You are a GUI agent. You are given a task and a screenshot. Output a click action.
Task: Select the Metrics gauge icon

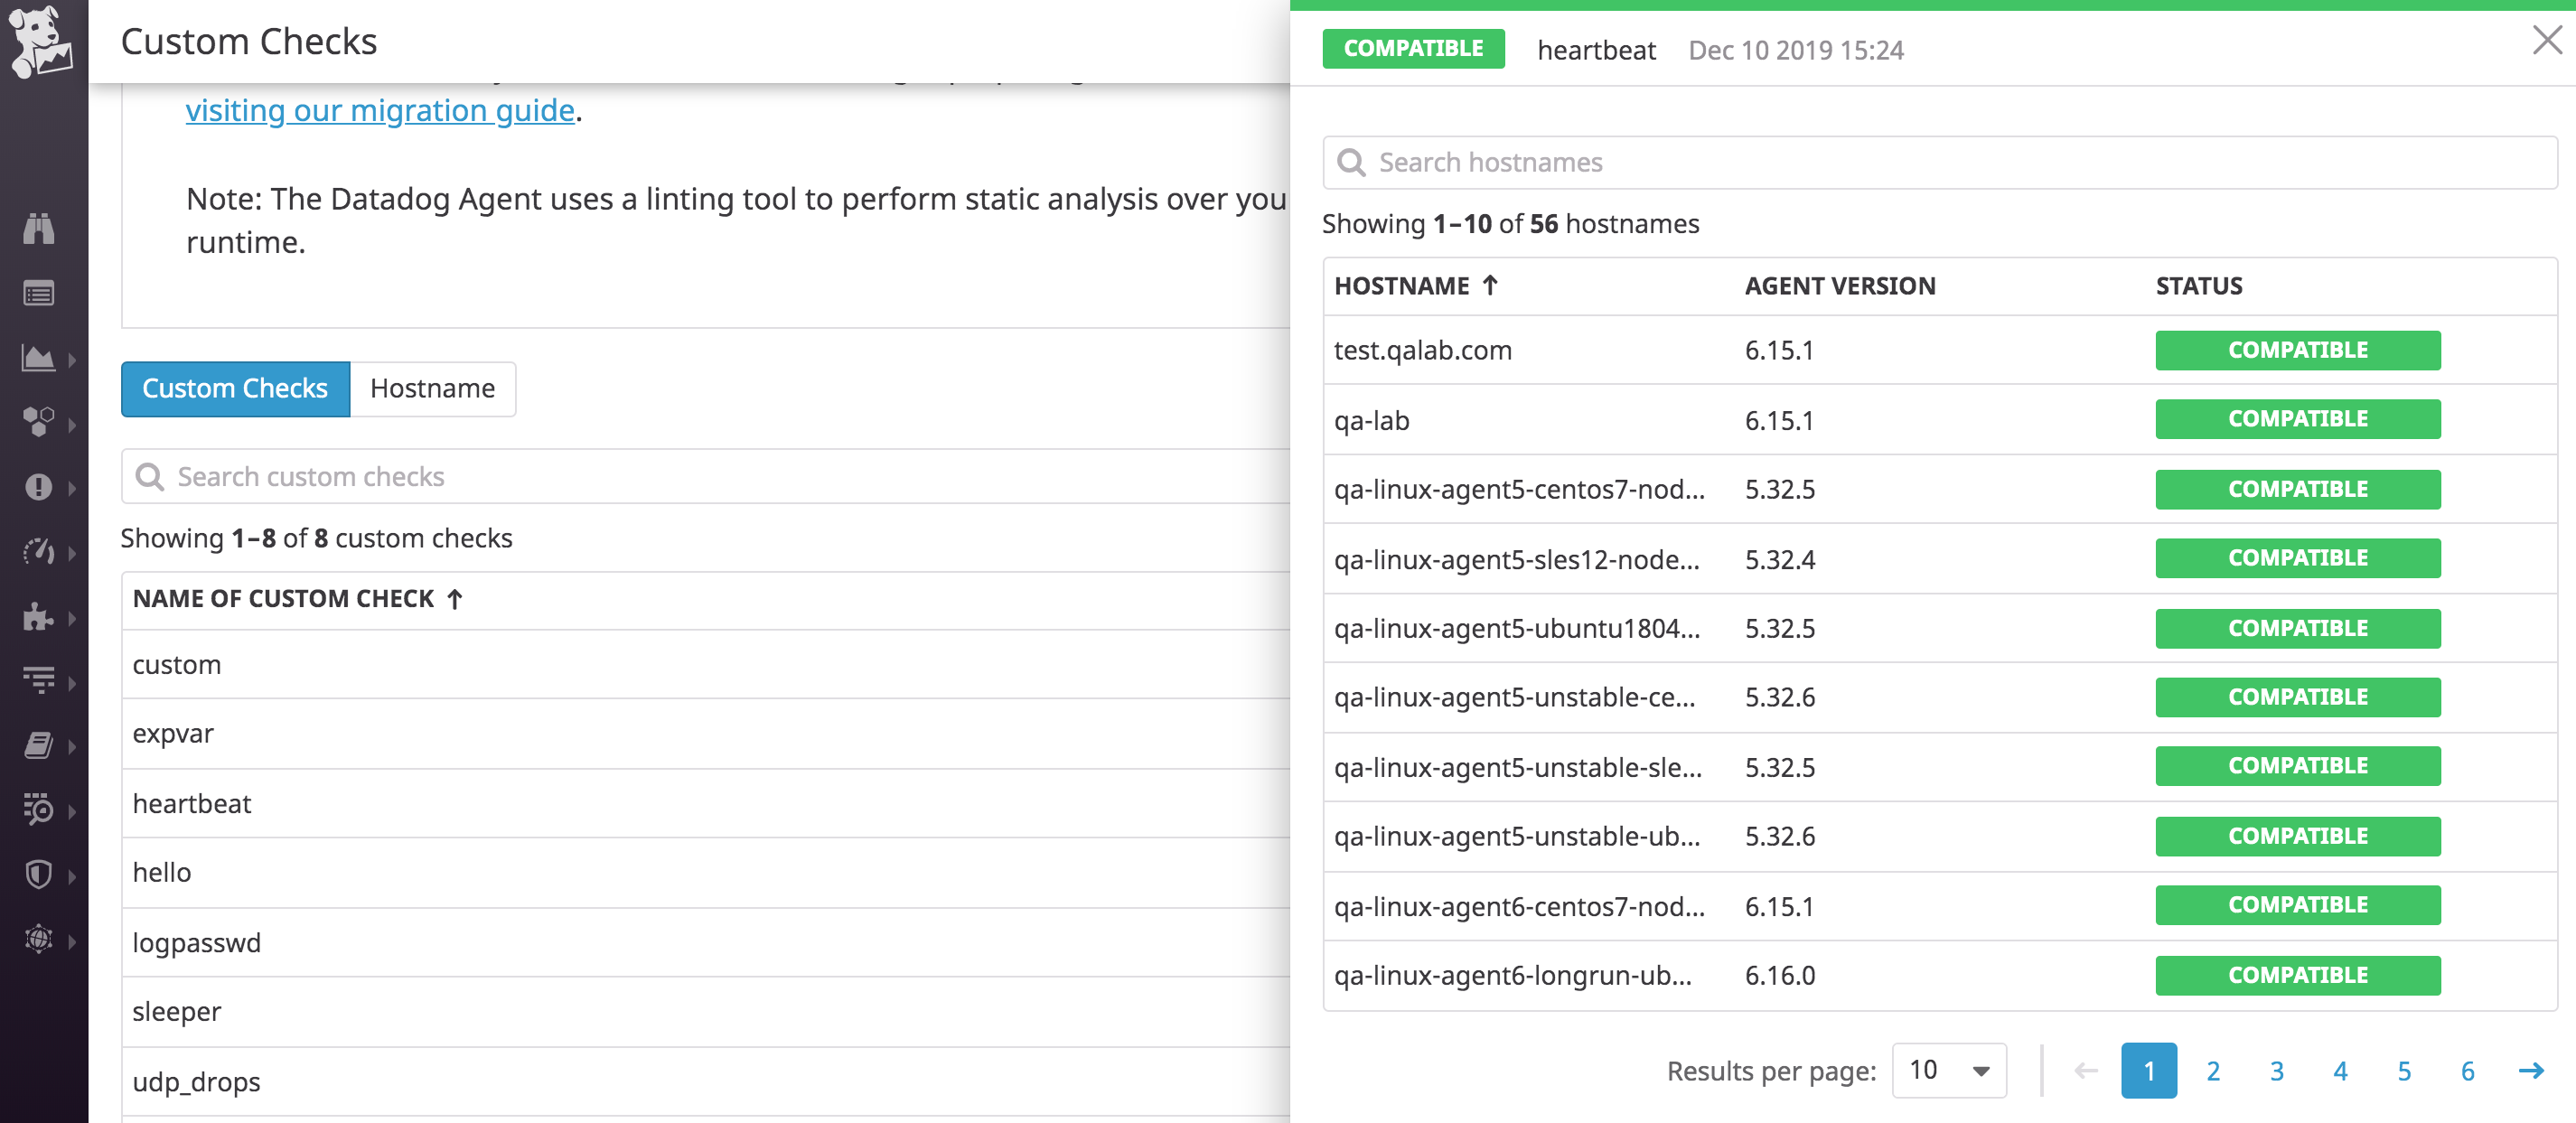pos(40,551)
